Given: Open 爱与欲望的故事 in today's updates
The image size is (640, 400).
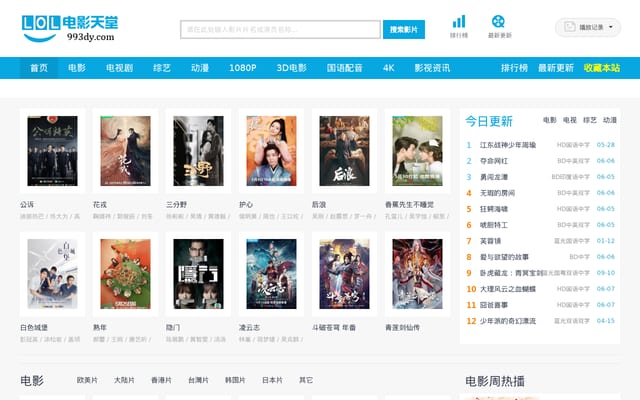Looking at the screenshot, I should click(x=504, y=257).
